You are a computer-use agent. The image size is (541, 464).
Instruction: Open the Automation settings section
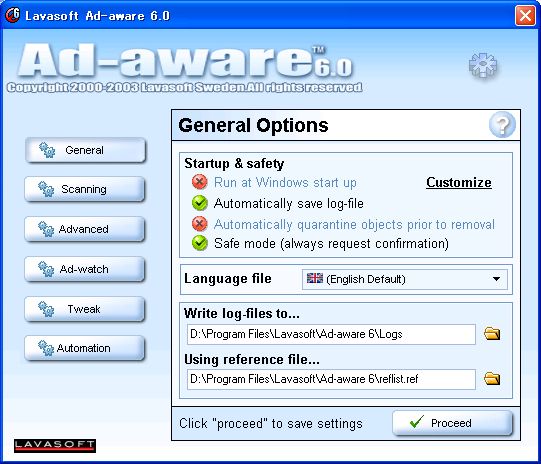[85, 348]
